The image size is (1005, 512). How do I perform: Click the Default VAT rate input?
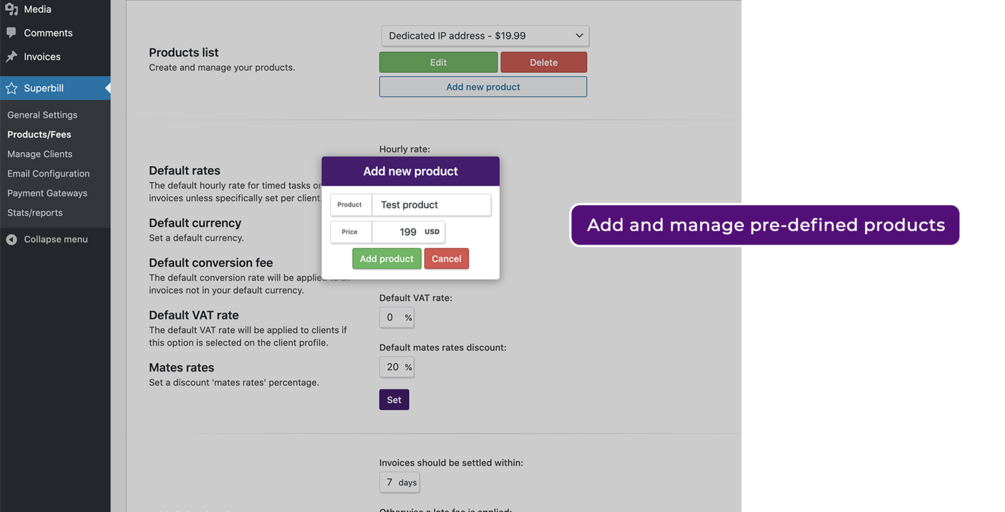(397, 317)
